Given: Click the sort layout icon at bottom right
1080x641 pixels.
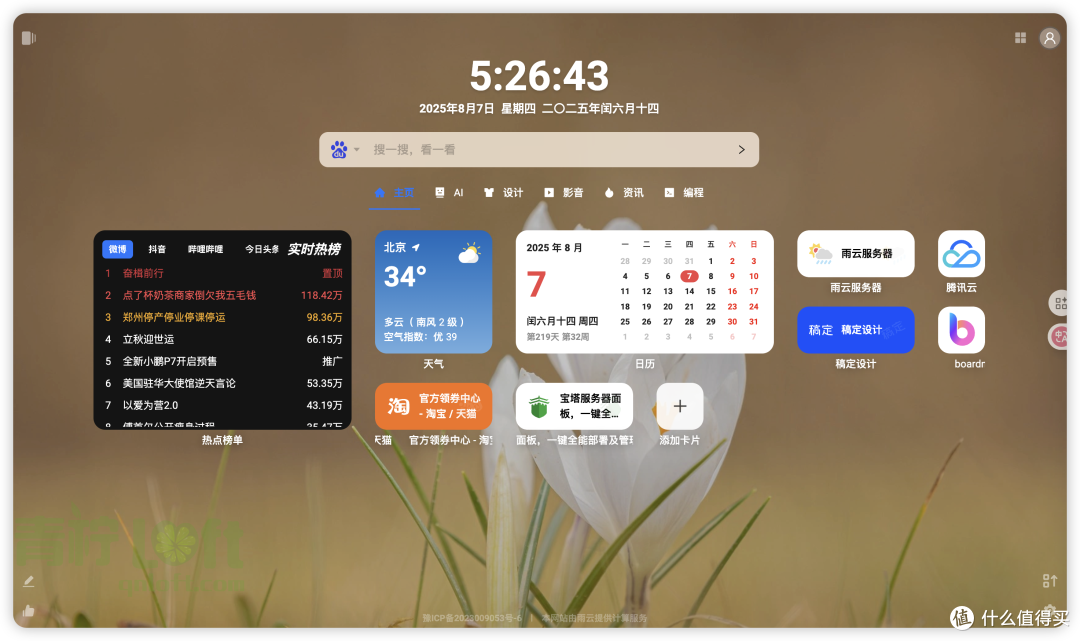Looking at the screenshot, I should pyautogui.click(x=1049, y=581).
